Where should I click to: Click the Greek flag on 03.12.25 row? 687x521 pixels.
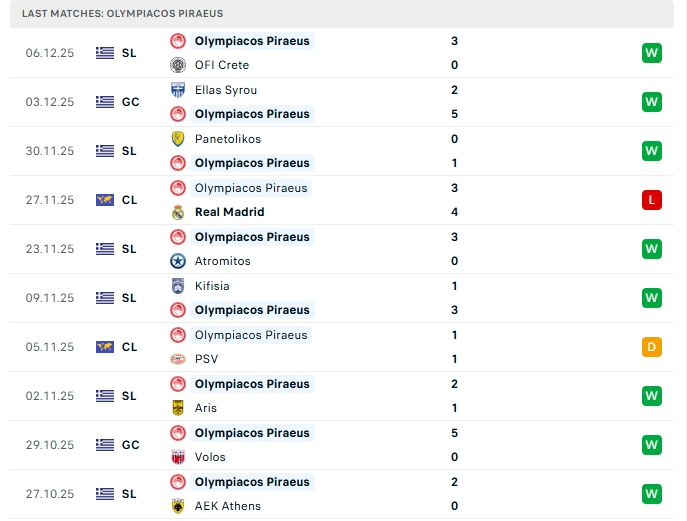point(105,102)
